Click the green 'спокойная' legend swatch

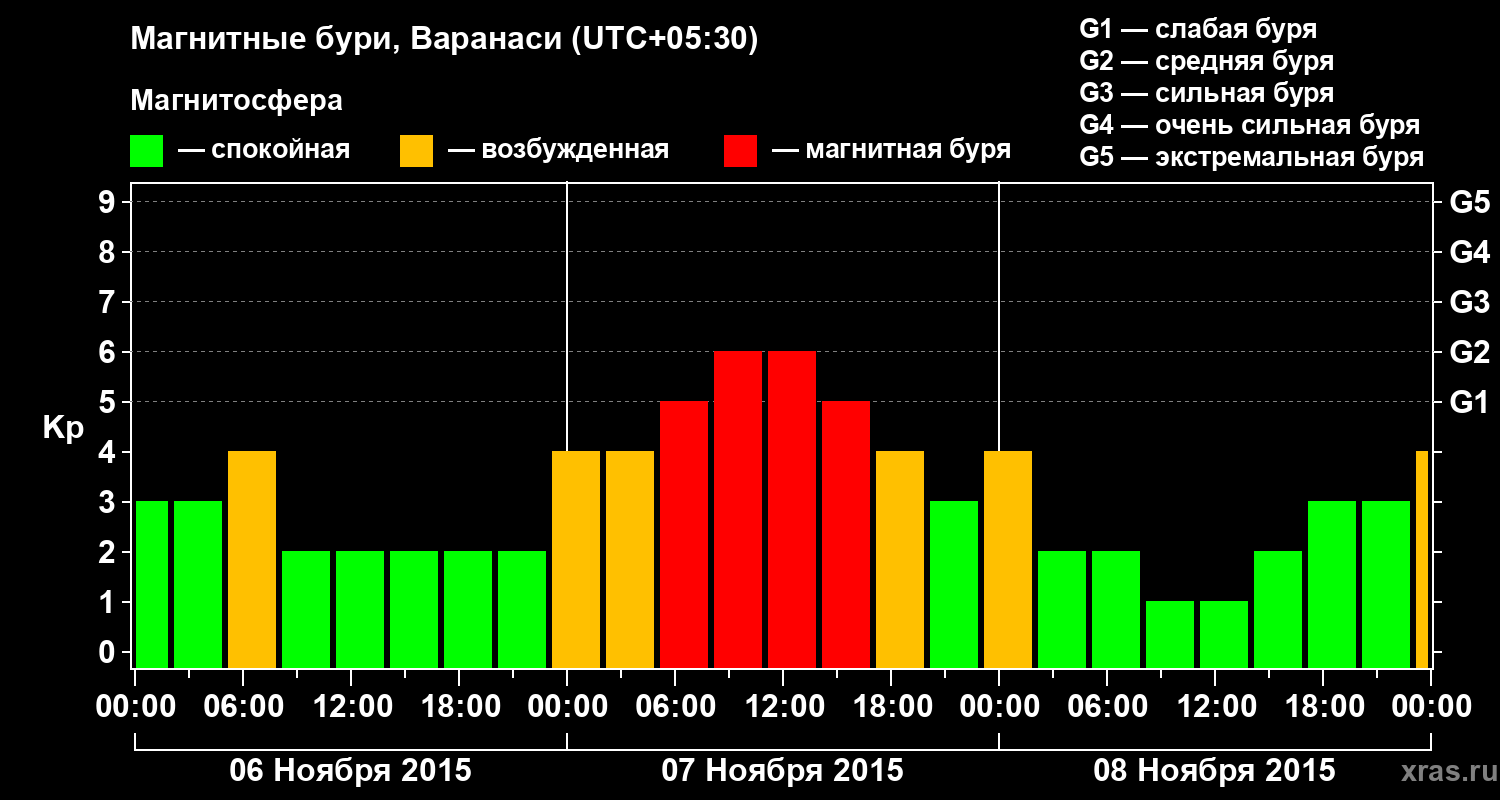(147, 151)
